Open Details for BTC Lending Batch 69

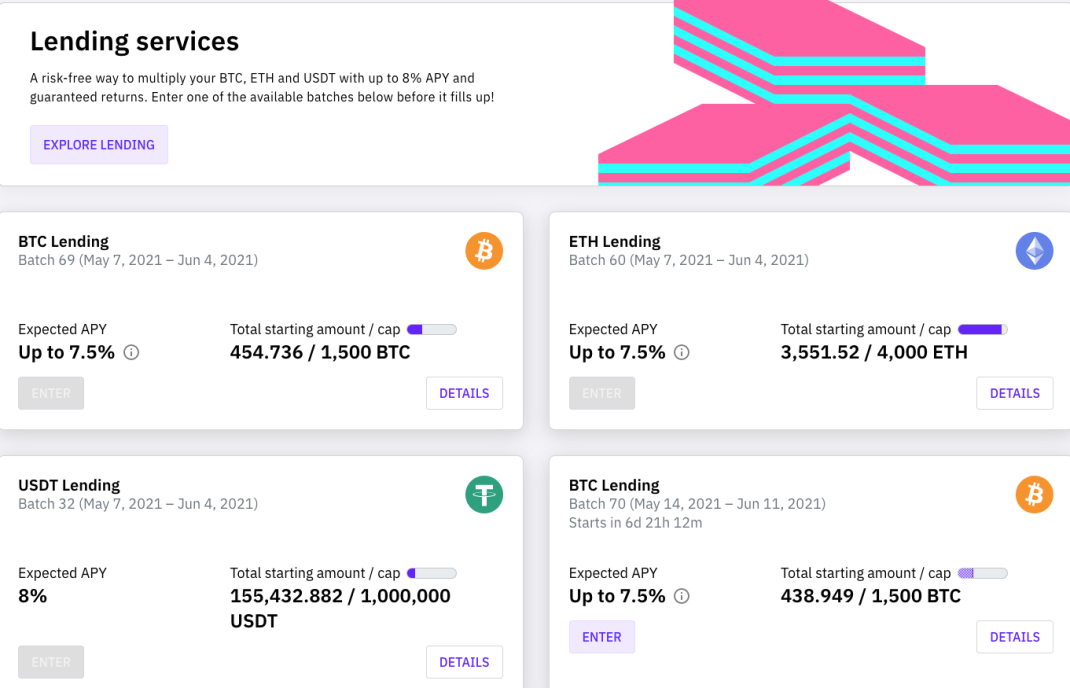click(464, 393)
